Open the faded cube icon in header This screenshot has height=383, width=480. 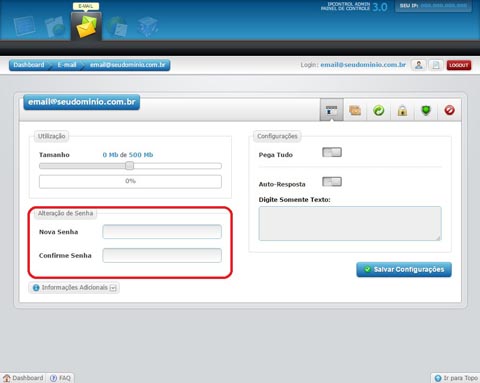coord(147,27)
